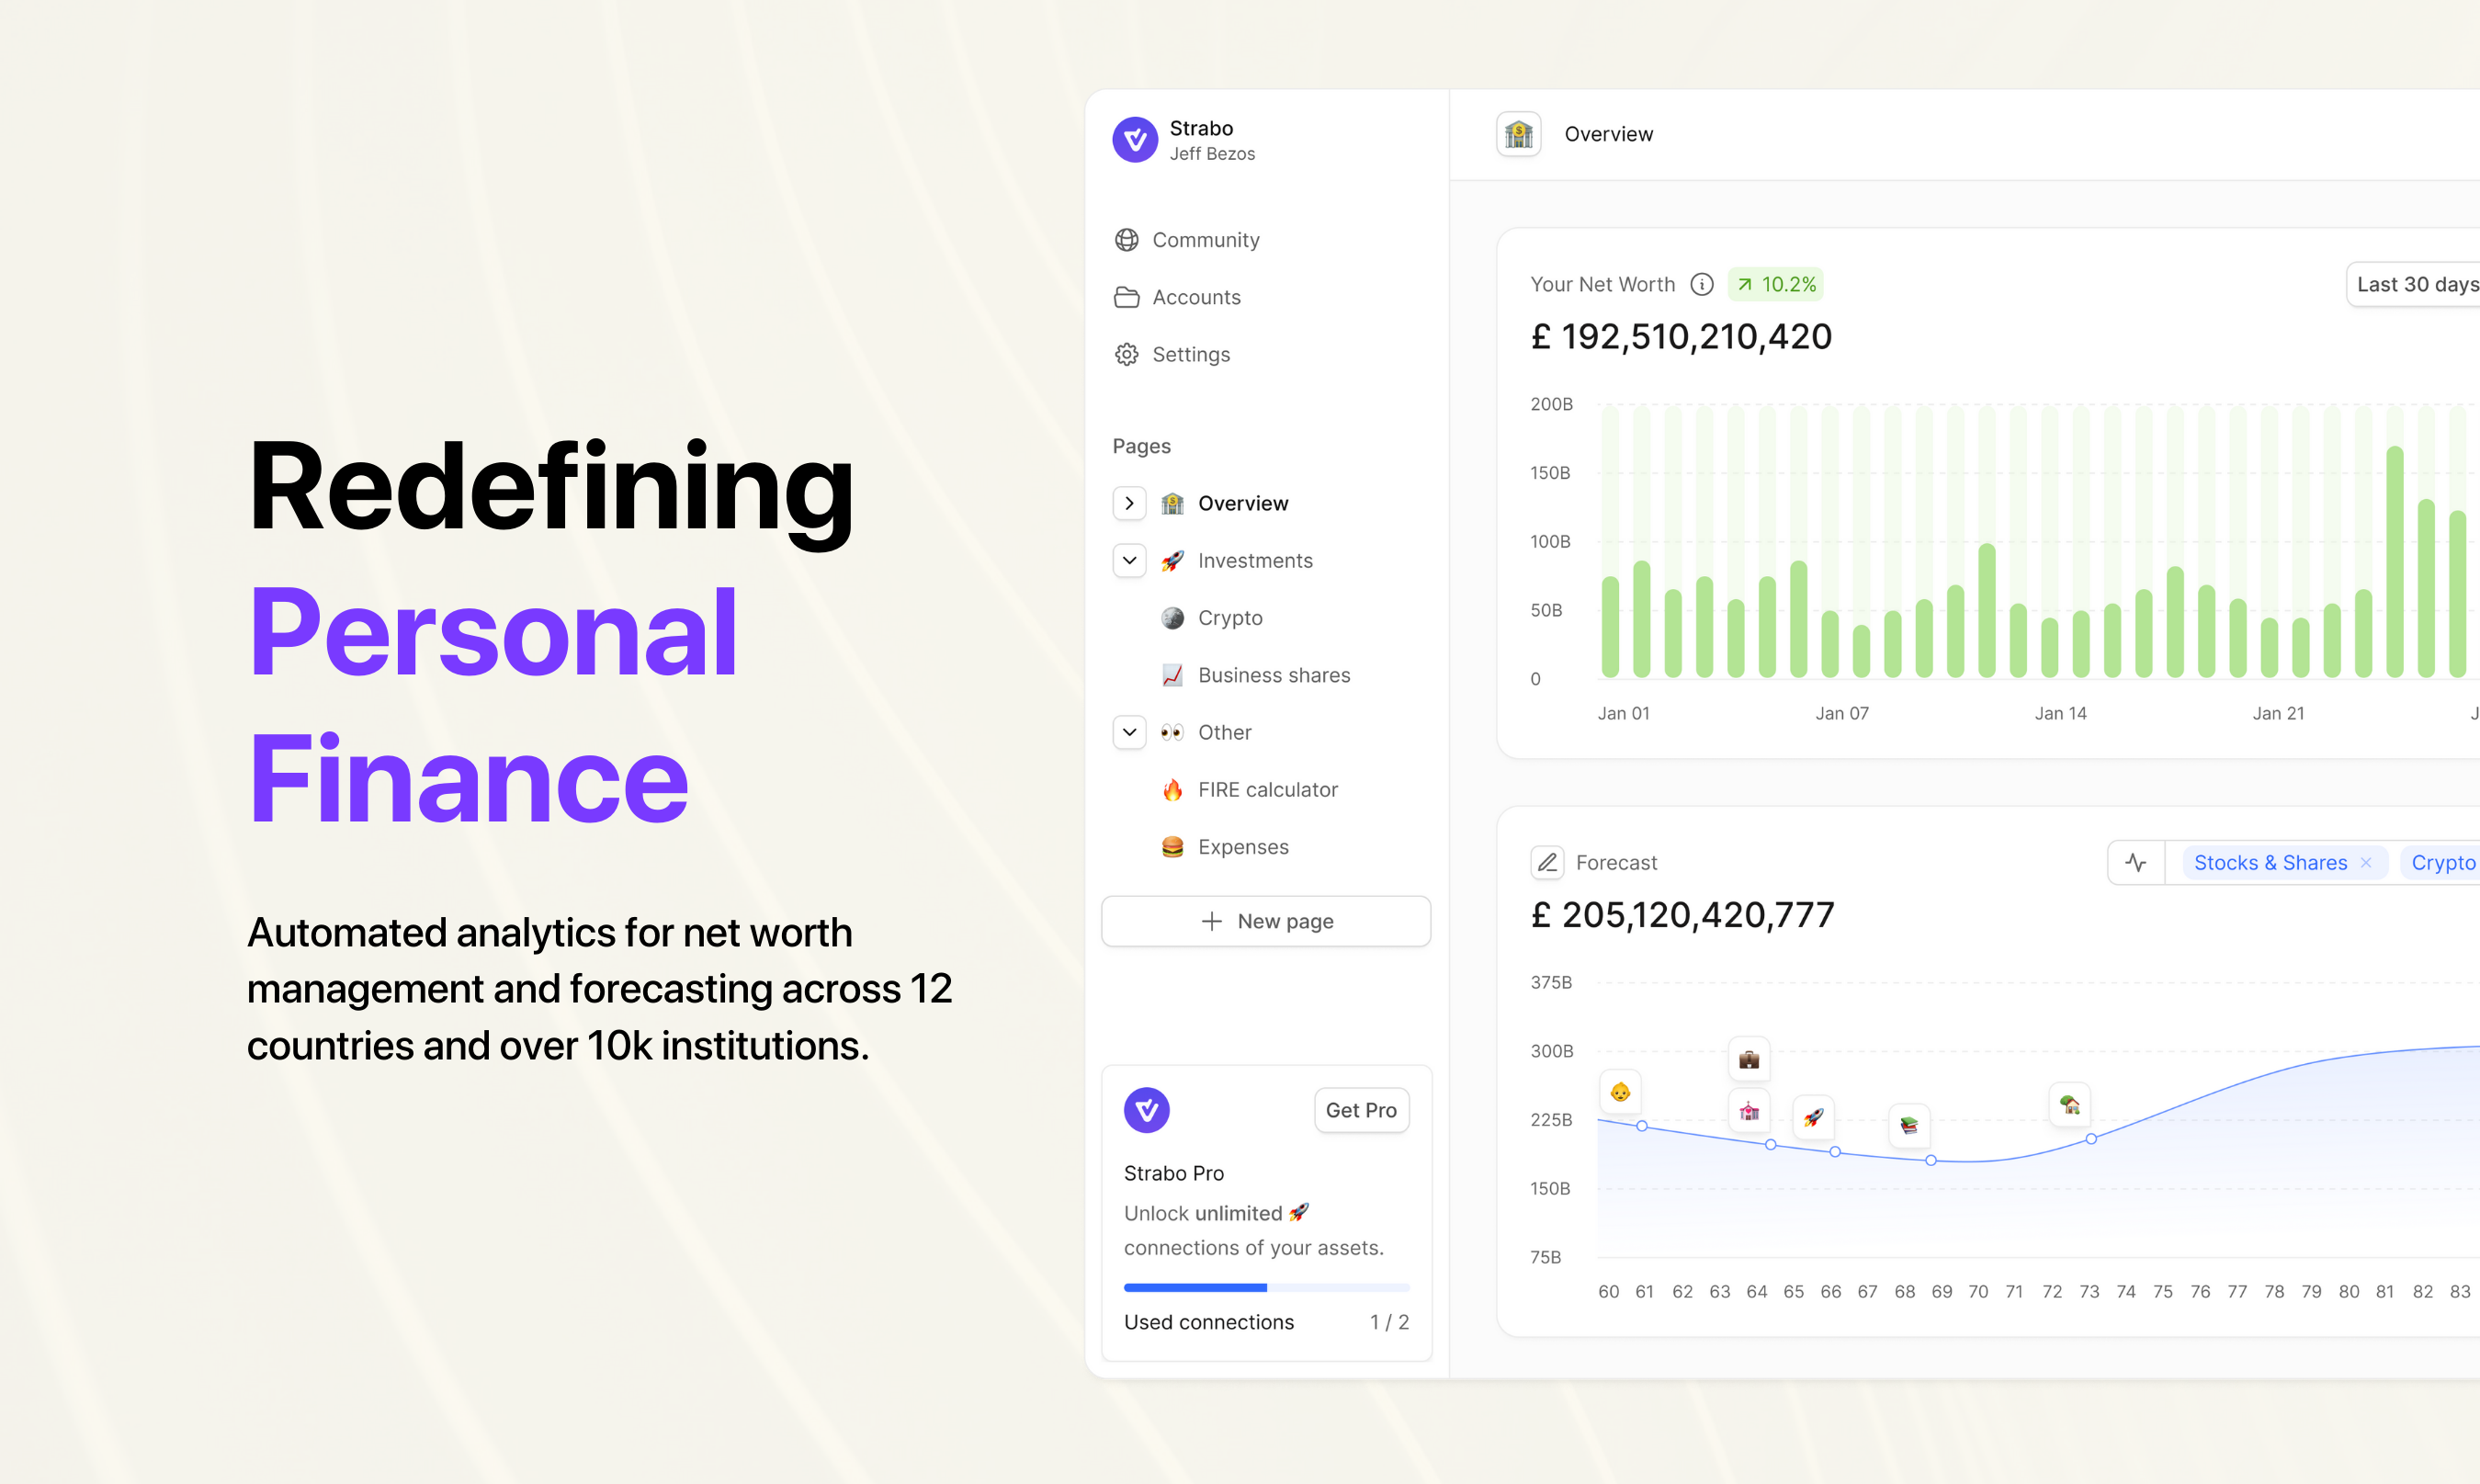Image resolution: width=2480 pixels, height=1484 pixels.
Task: Click the Strabo Pro logo in upgrade card
Action: 1146,1110
